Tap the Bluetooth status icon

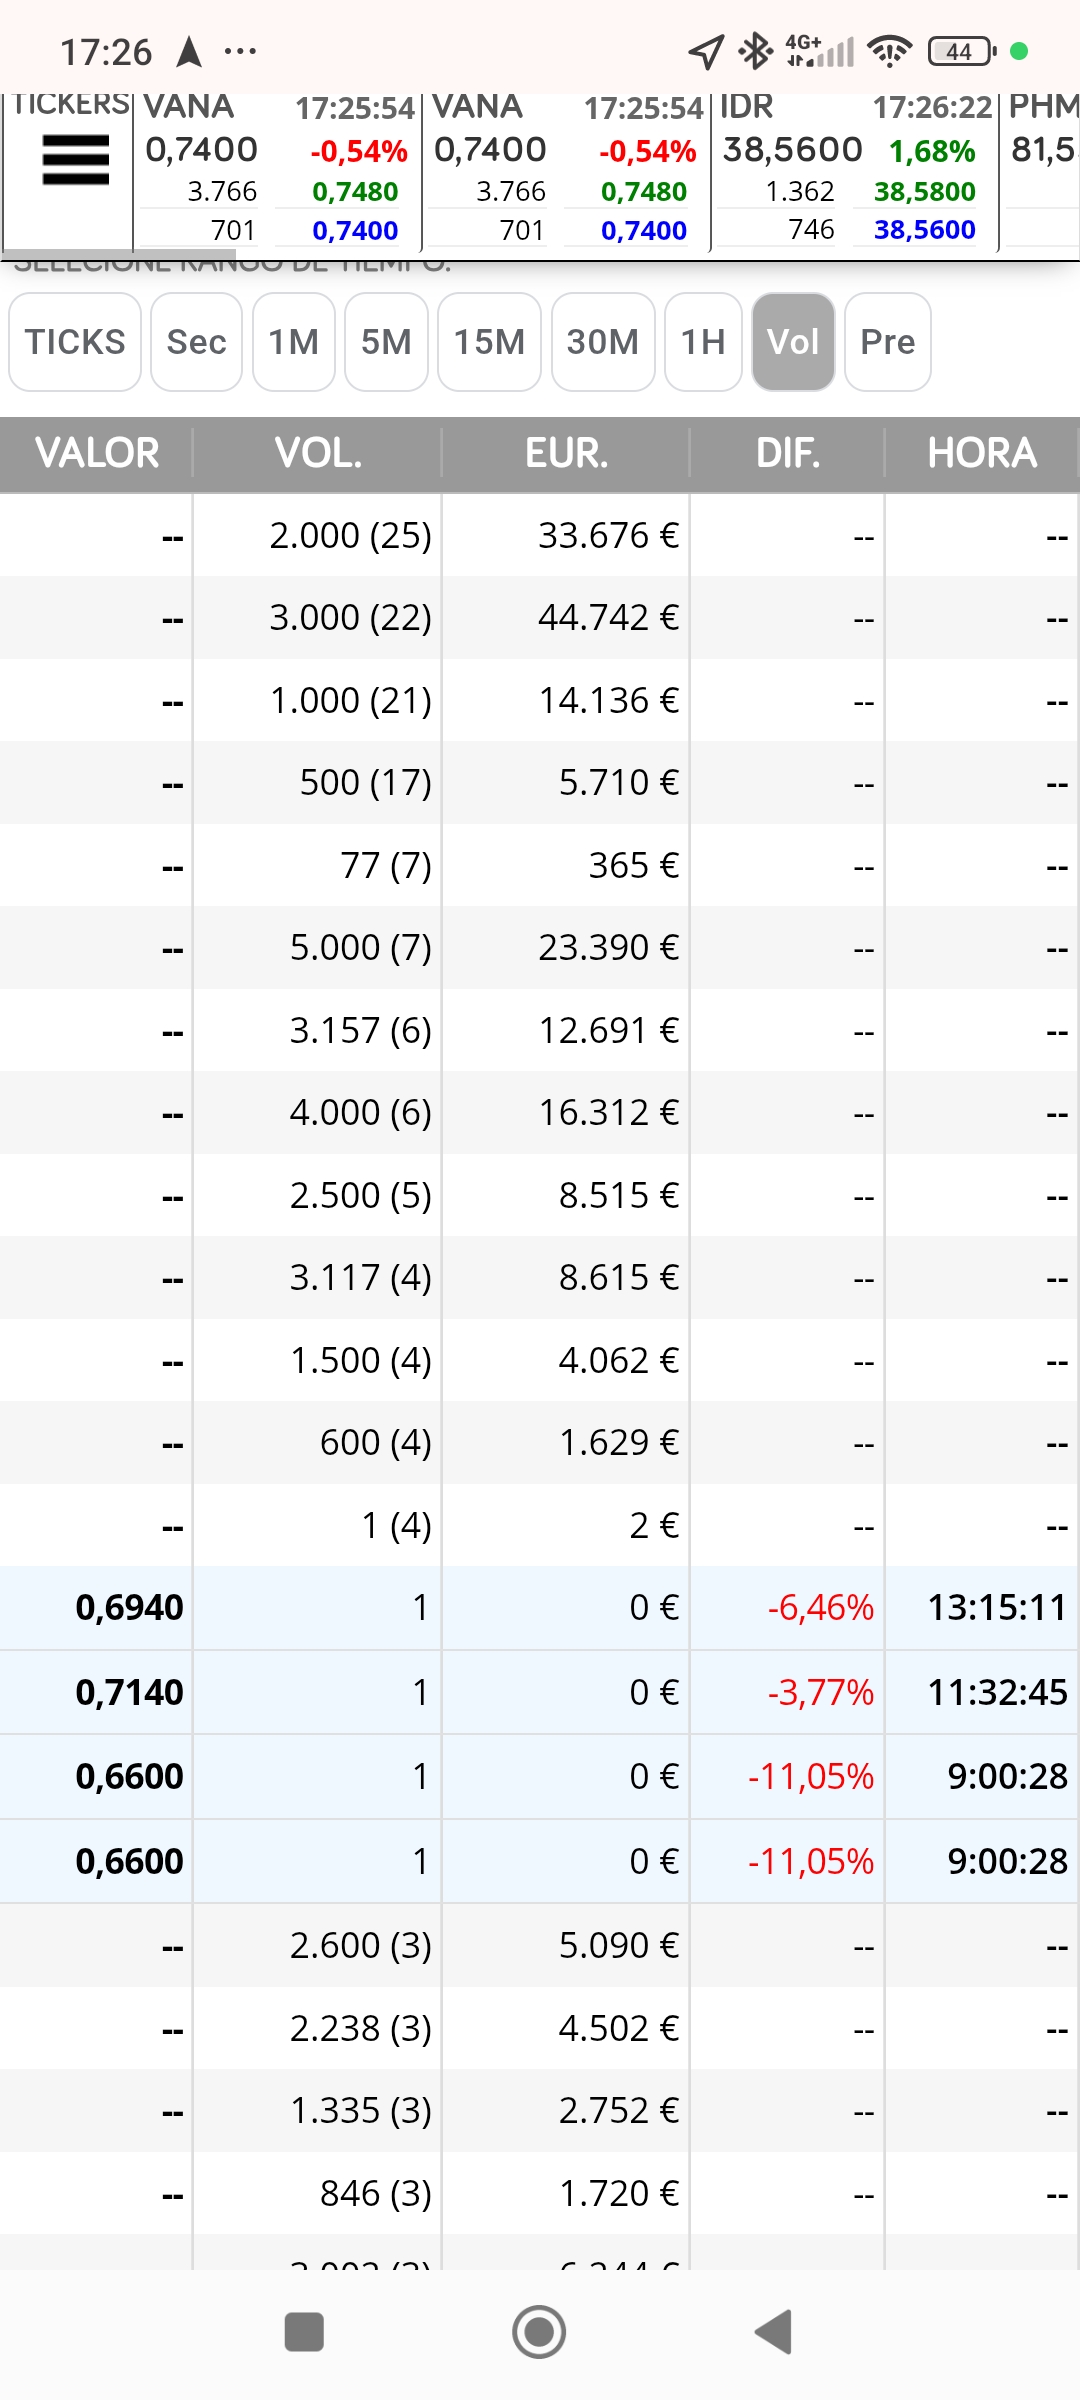tap(754, 51)
